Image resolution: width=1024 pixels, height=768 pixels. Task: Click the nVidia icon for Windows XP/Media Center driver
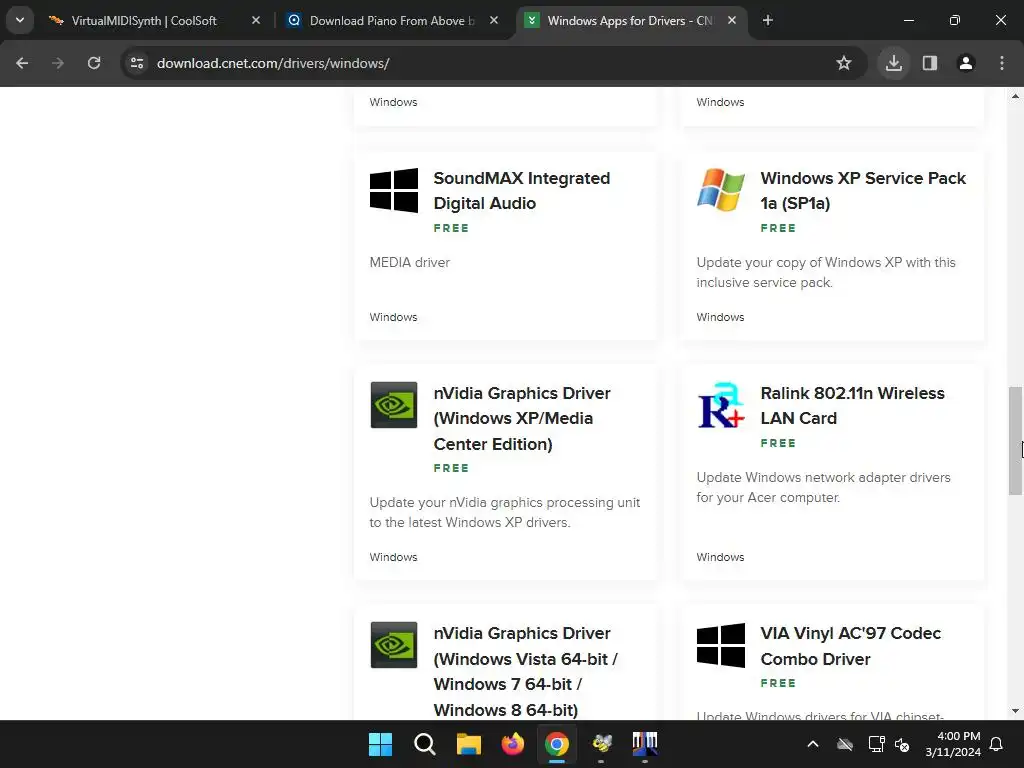coord(394,405)
